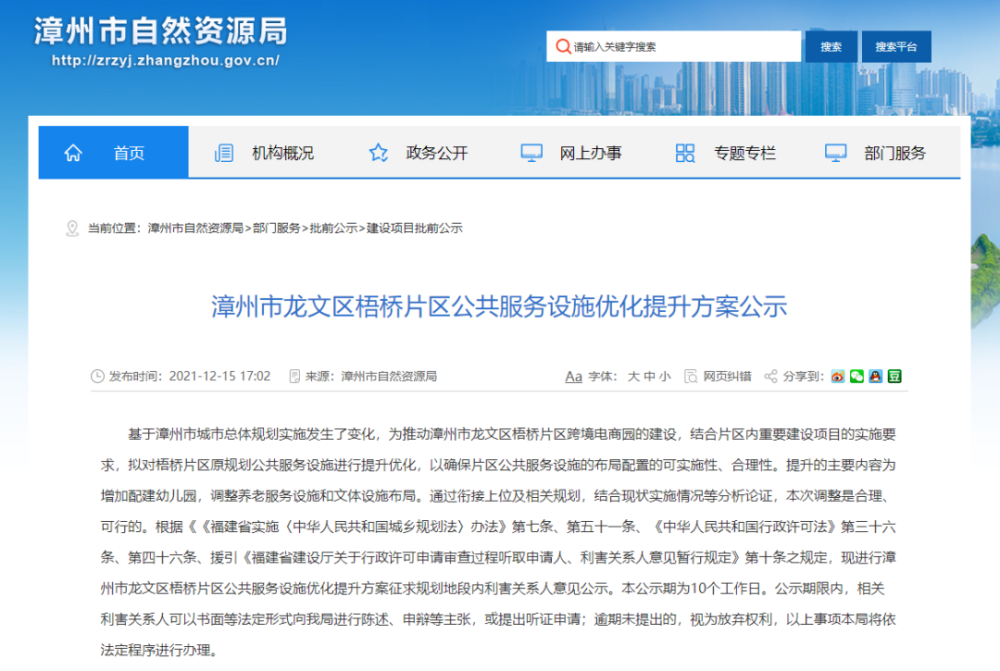Click the site URL under the logo
The height and width of the screenshot is (671, 1000).
[166, 61]
